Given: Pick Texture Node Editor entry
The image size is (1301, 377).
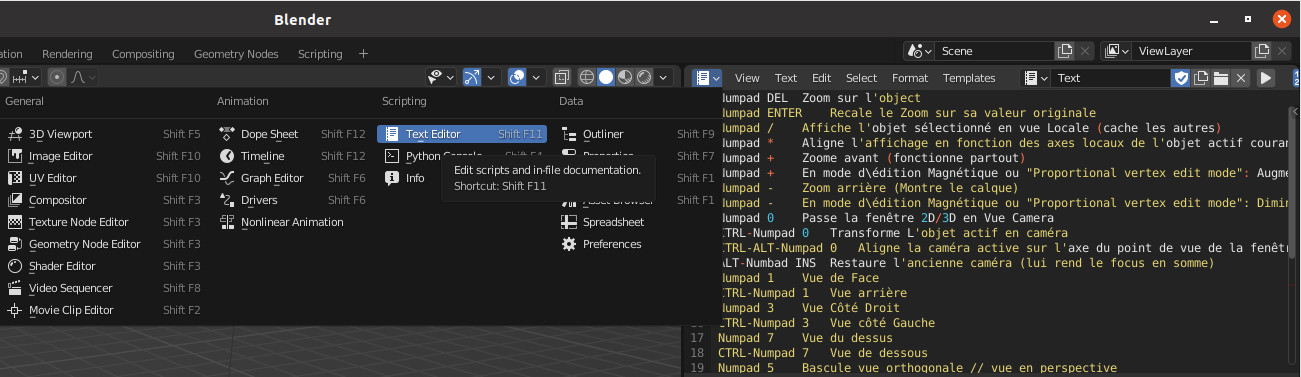Looking at the screenshot, I should (x=104, y=222).
